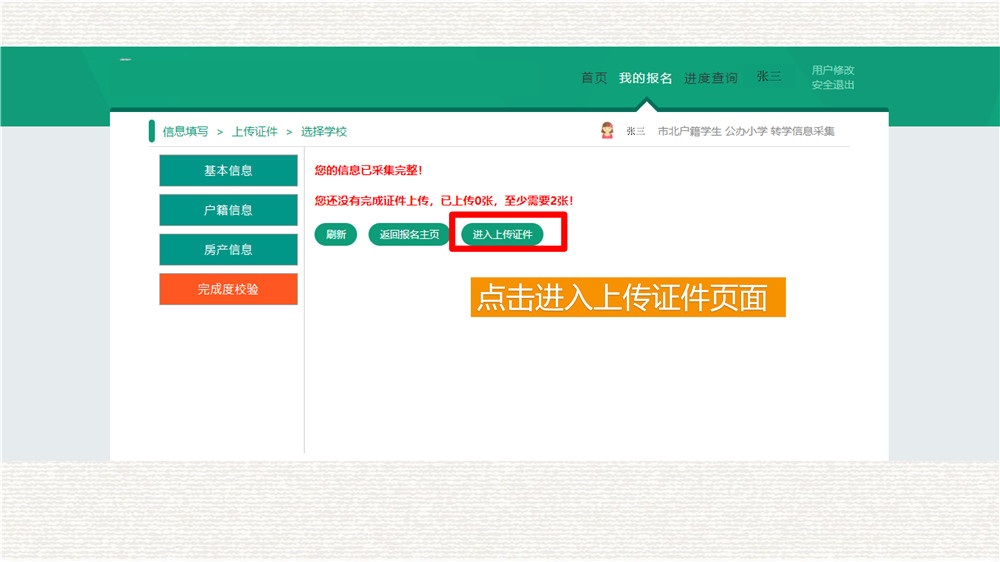Select the 完成度校验 sidebar button
The width and height of the screenshot is (1000, 562).
(x=228, y=289)
